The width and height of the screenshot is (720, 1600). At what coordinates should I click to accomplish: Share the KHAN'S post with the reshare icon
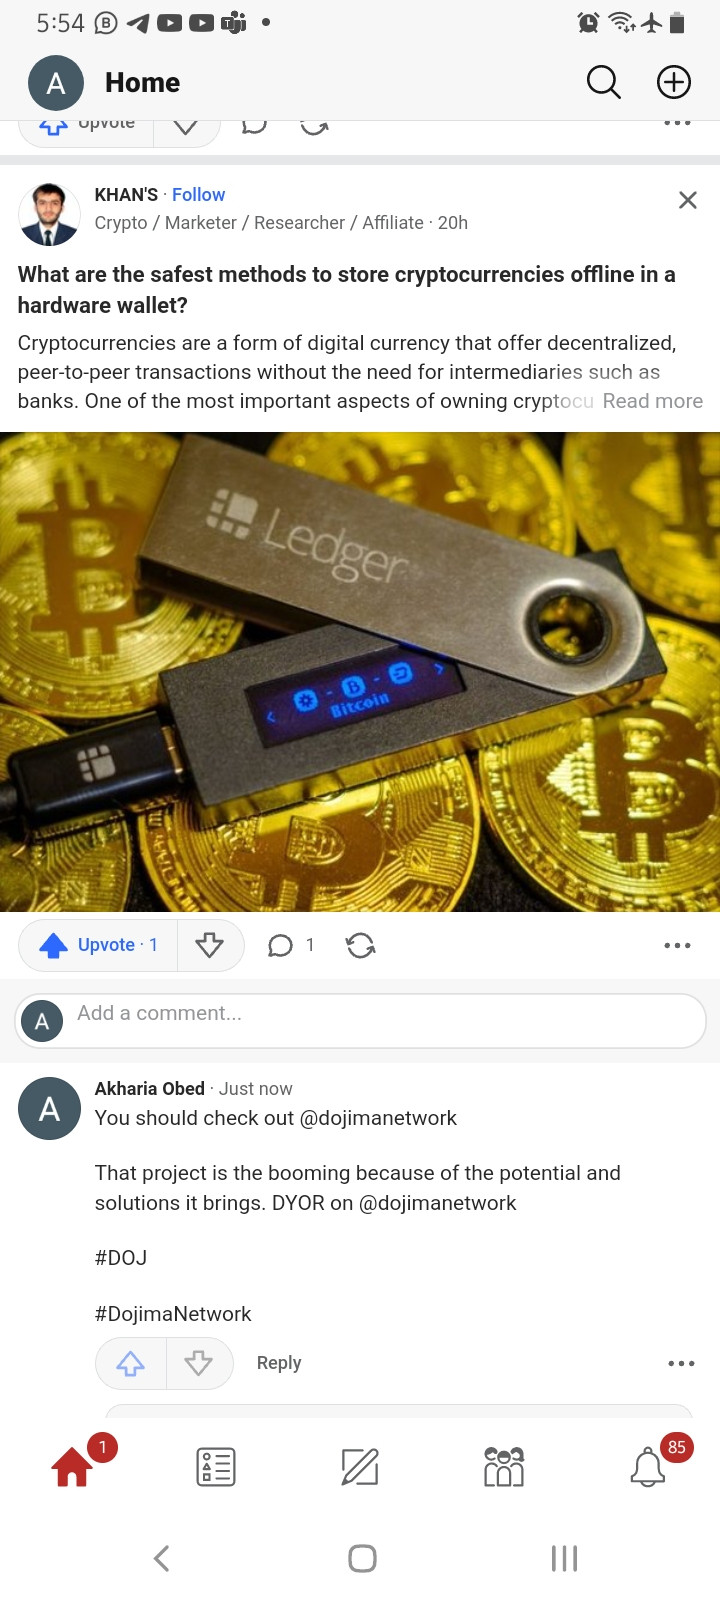pyautogui.click(x=360, y=945)
